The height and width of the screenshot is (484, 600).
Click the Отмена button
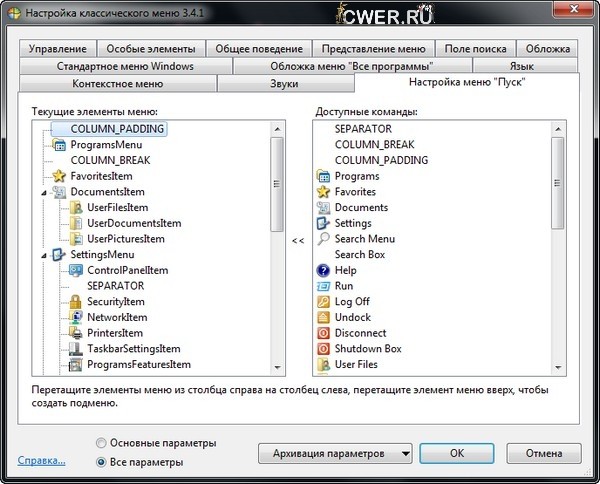point(544,454)
